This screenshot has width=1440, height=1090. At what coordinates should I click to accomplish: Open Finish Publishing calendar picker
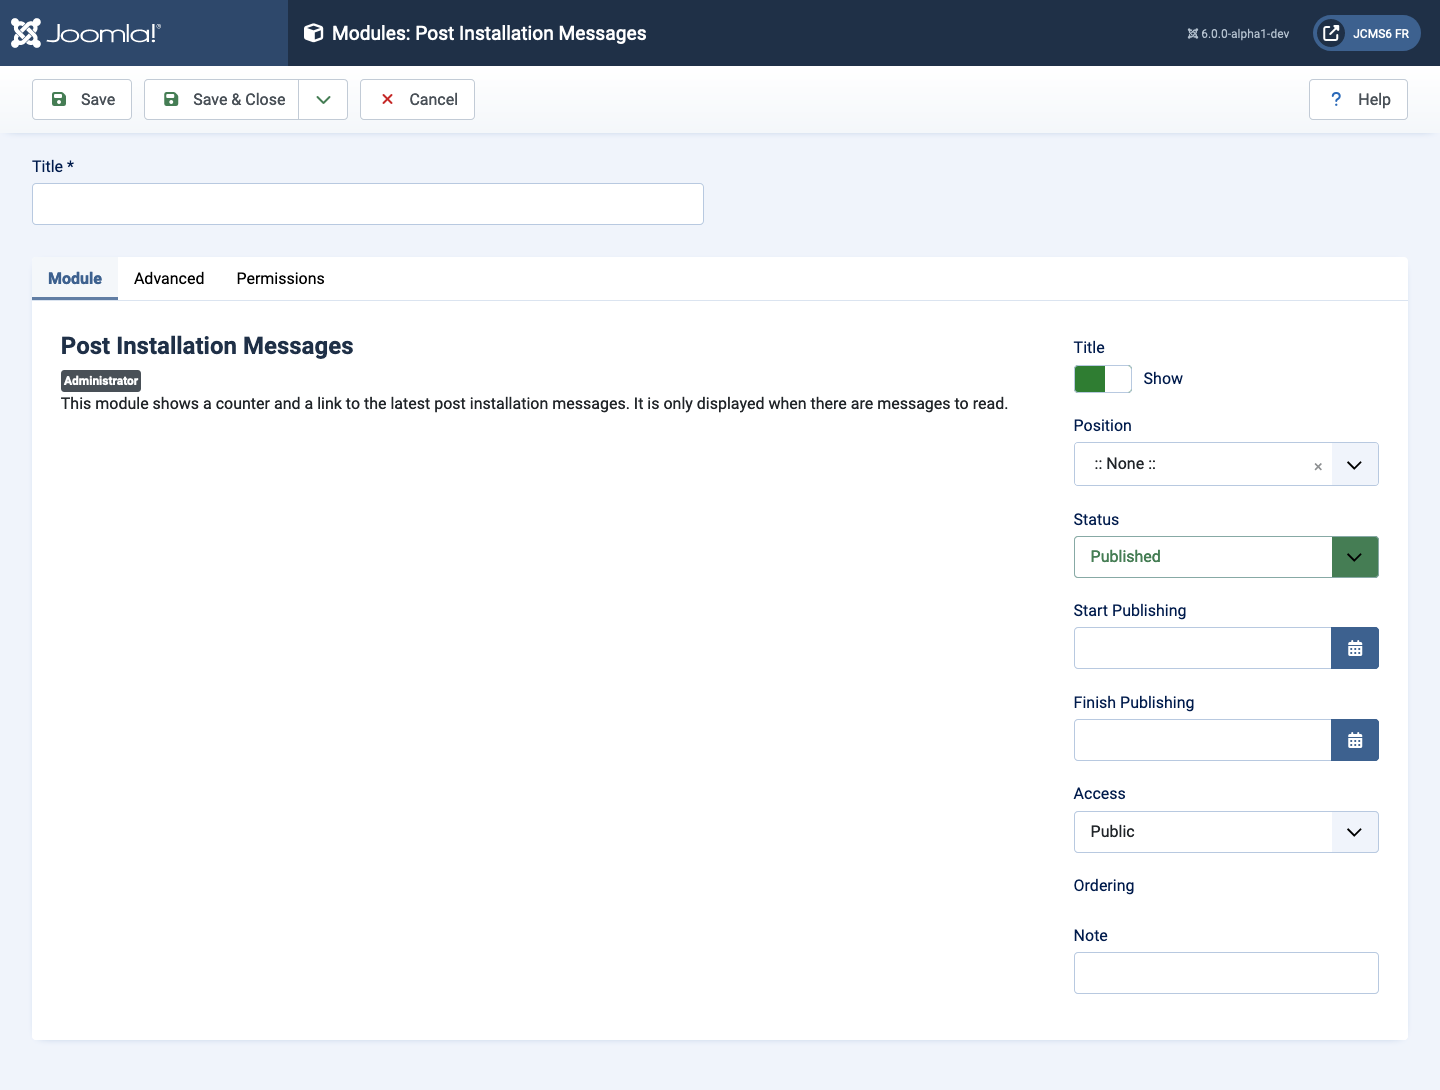pos(1355,740)
